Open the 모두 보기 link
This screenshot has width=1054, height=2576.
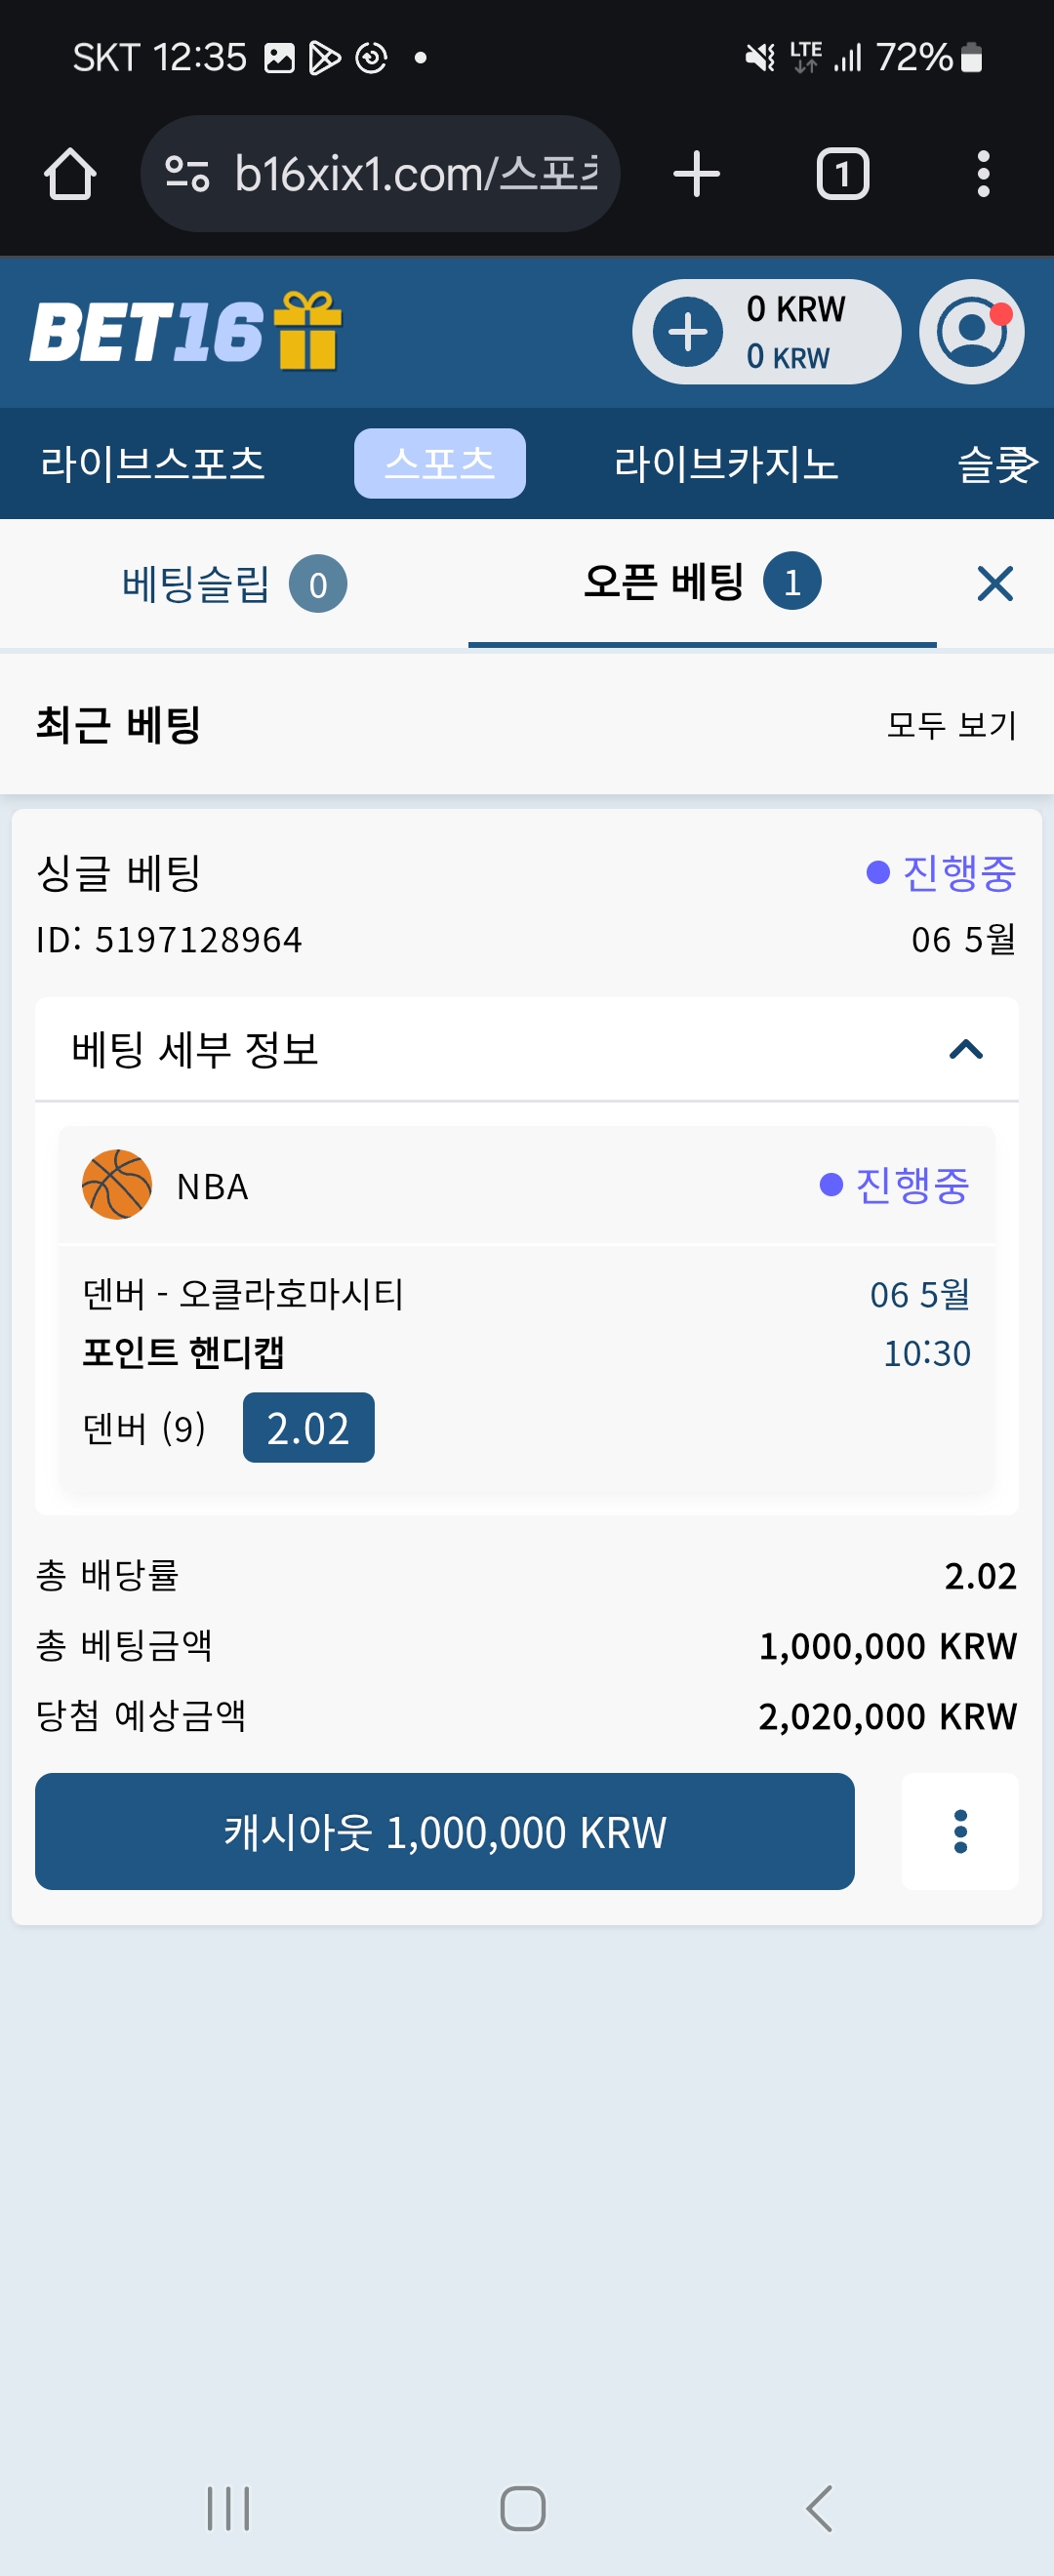click(951, 724)
